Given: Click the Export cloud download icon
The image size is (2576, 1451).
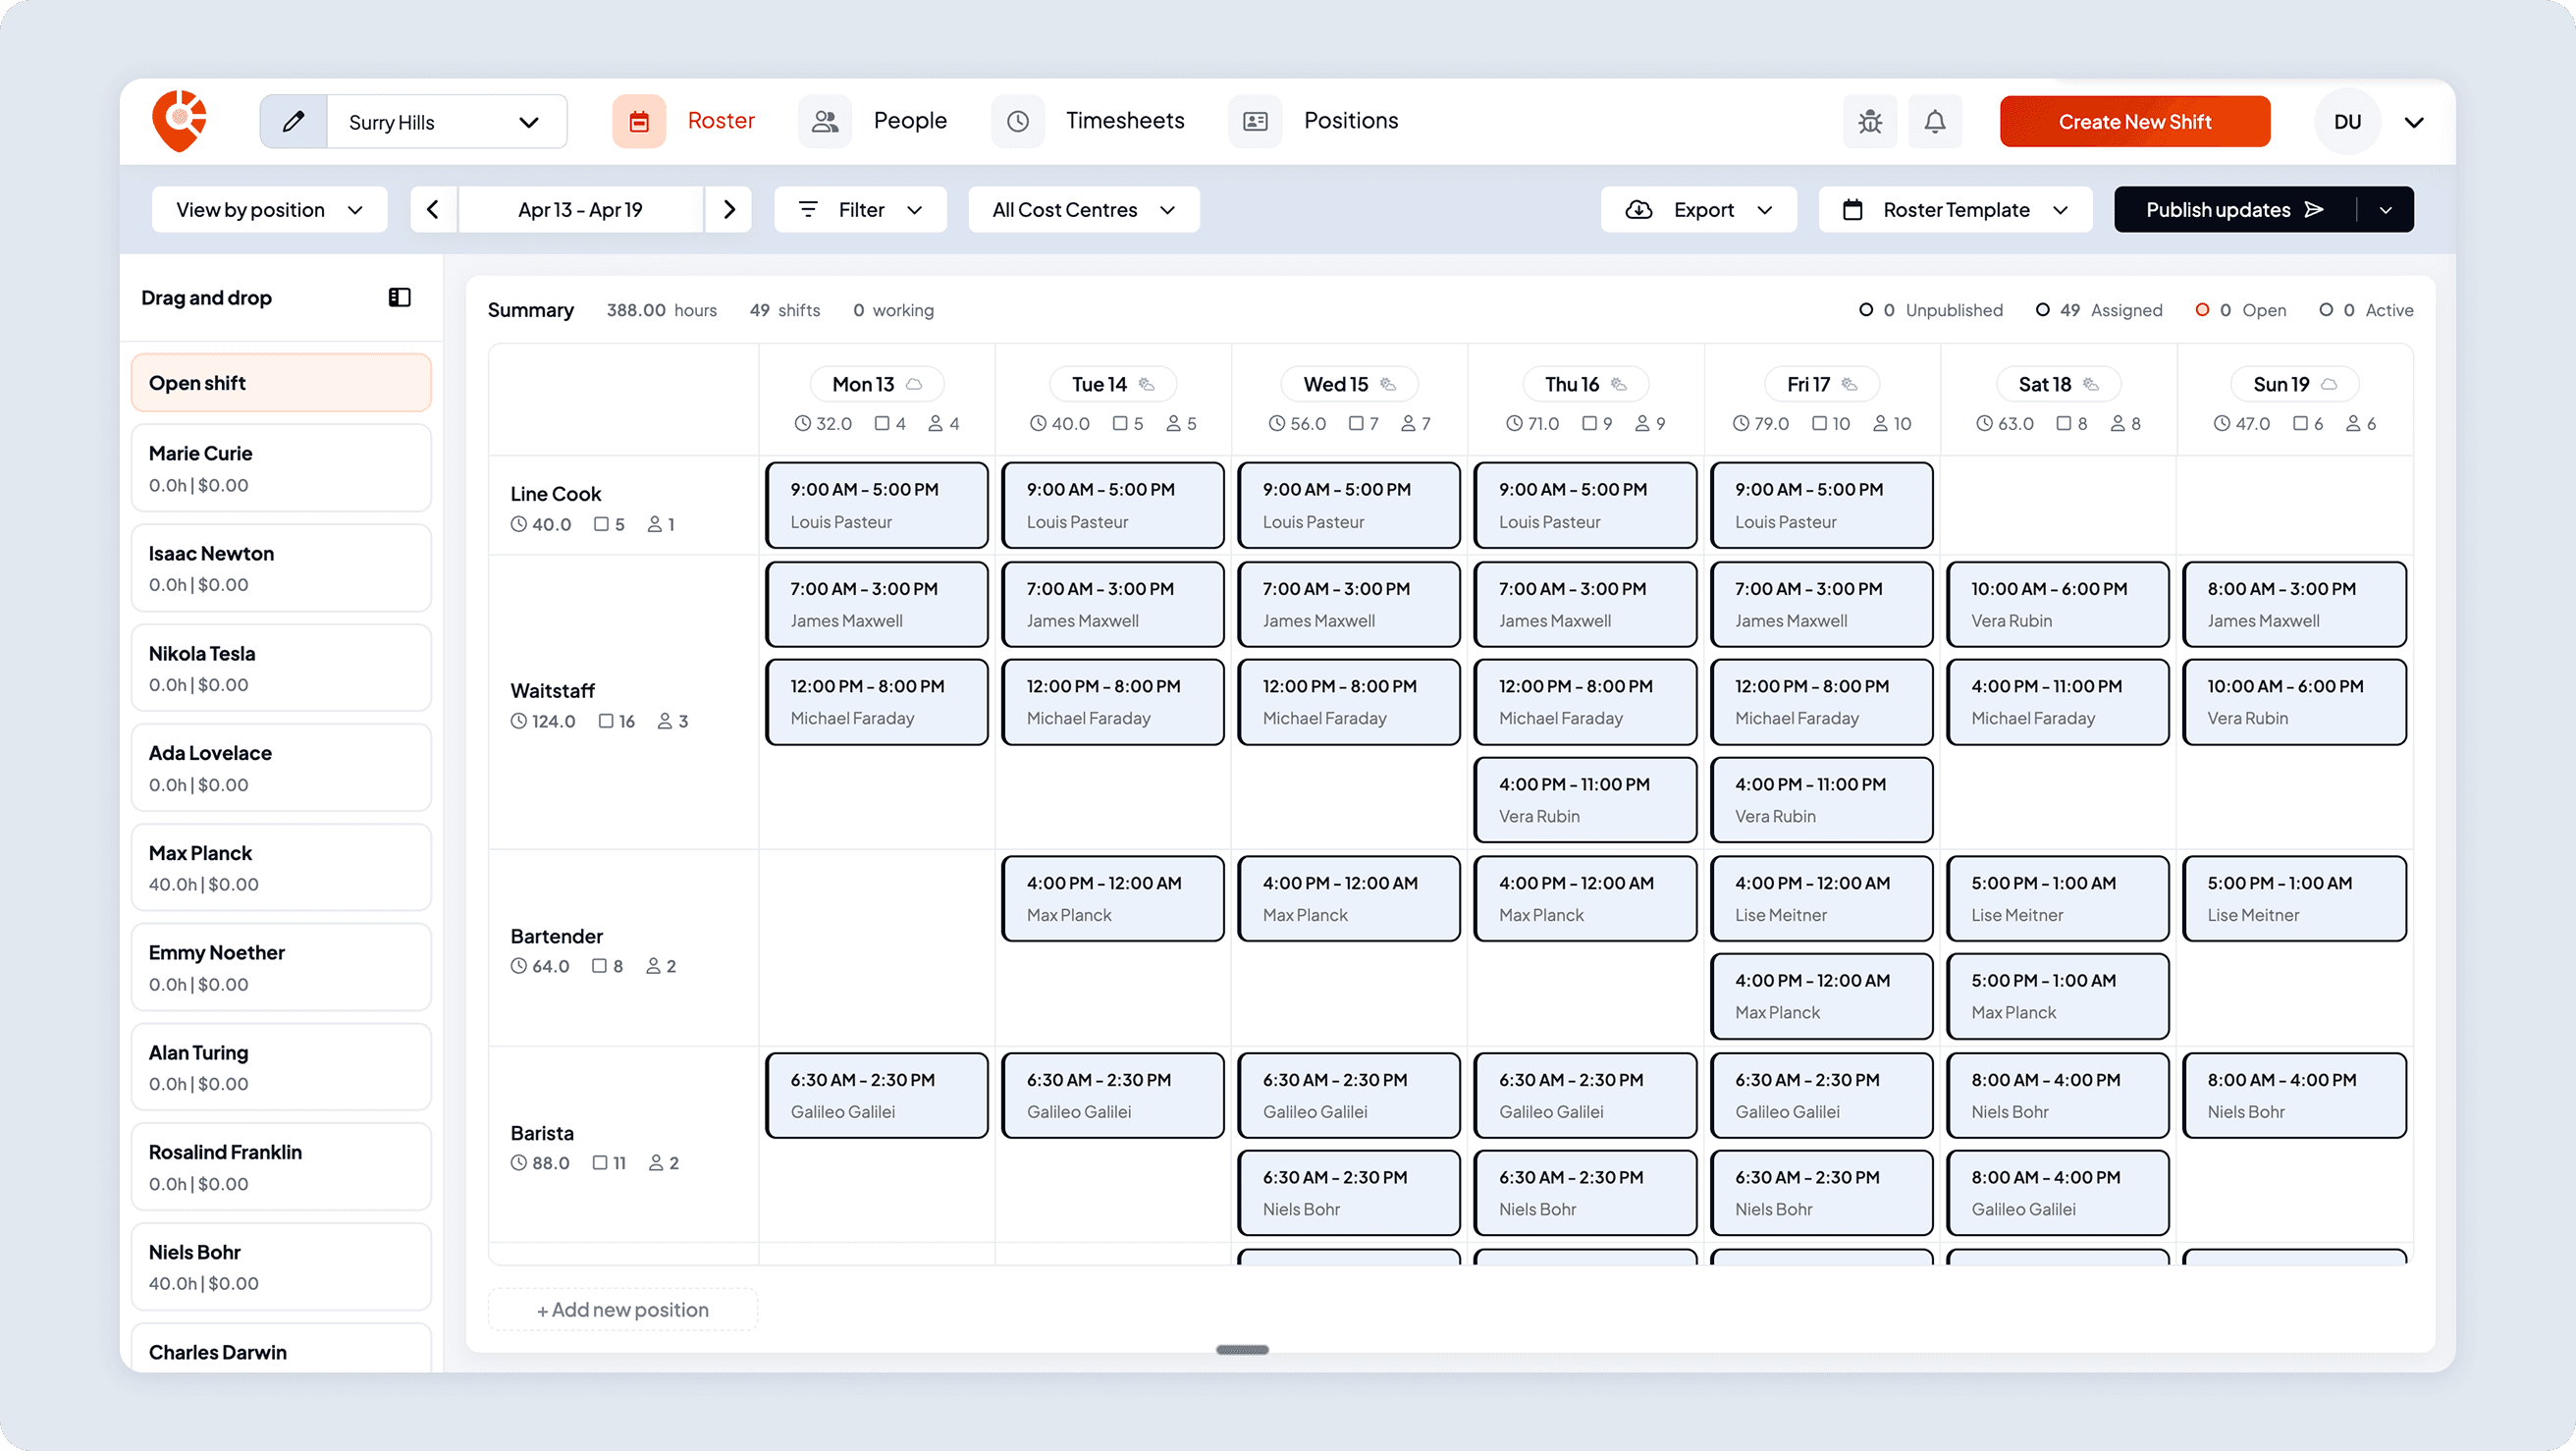Looking at the screenshot, I should (x=1639, y=210).
